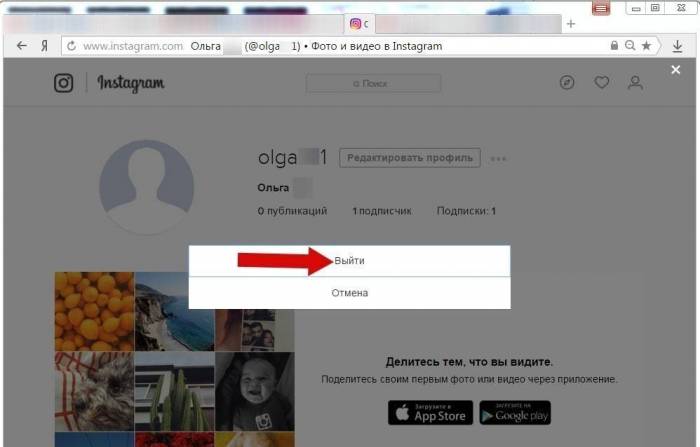Viewport: 700px width, 447px height.
Task: Select the 'Выйти' log out option
Action: tap(350, 260)
